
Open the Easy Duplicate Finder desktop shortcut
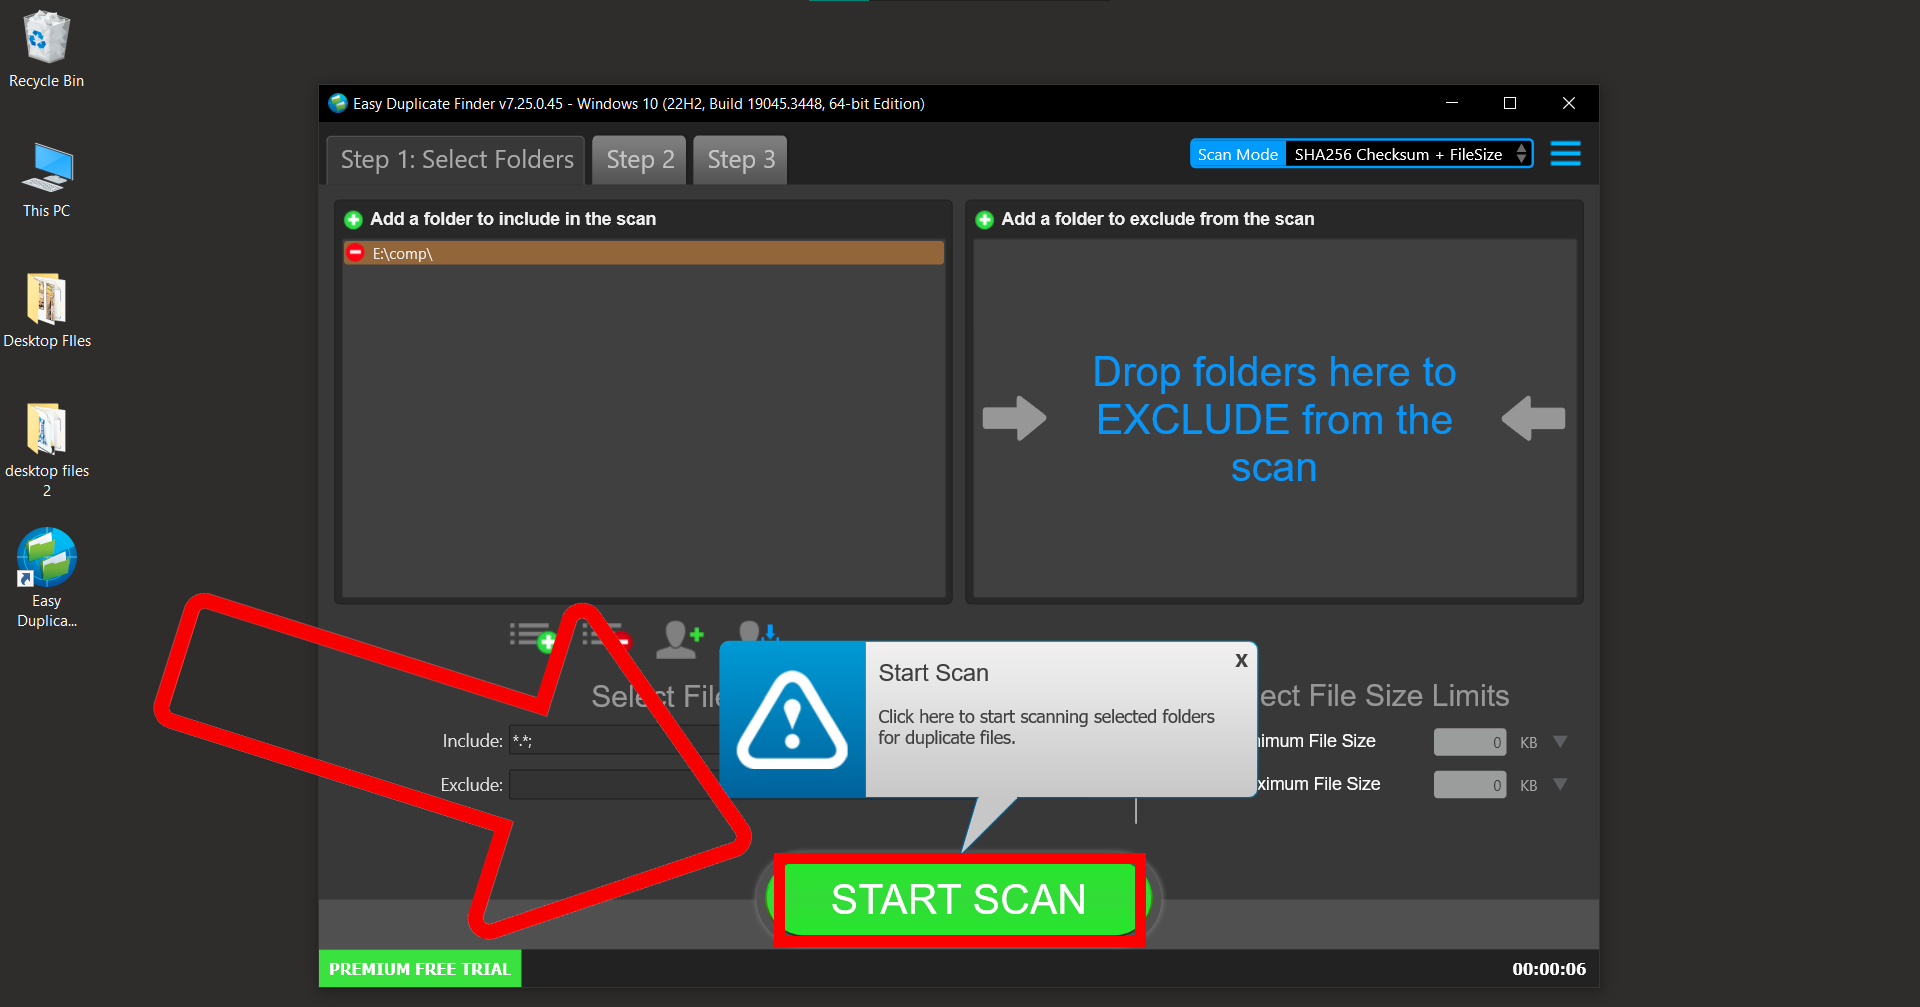(46, 556)
